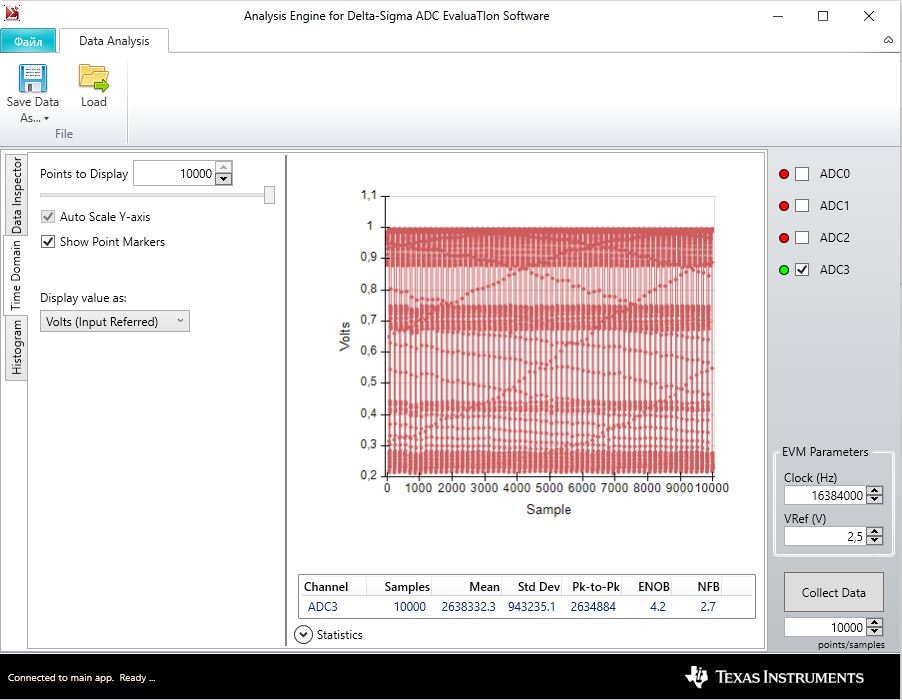Click the red status indicator for ADC2

(783, 238)
